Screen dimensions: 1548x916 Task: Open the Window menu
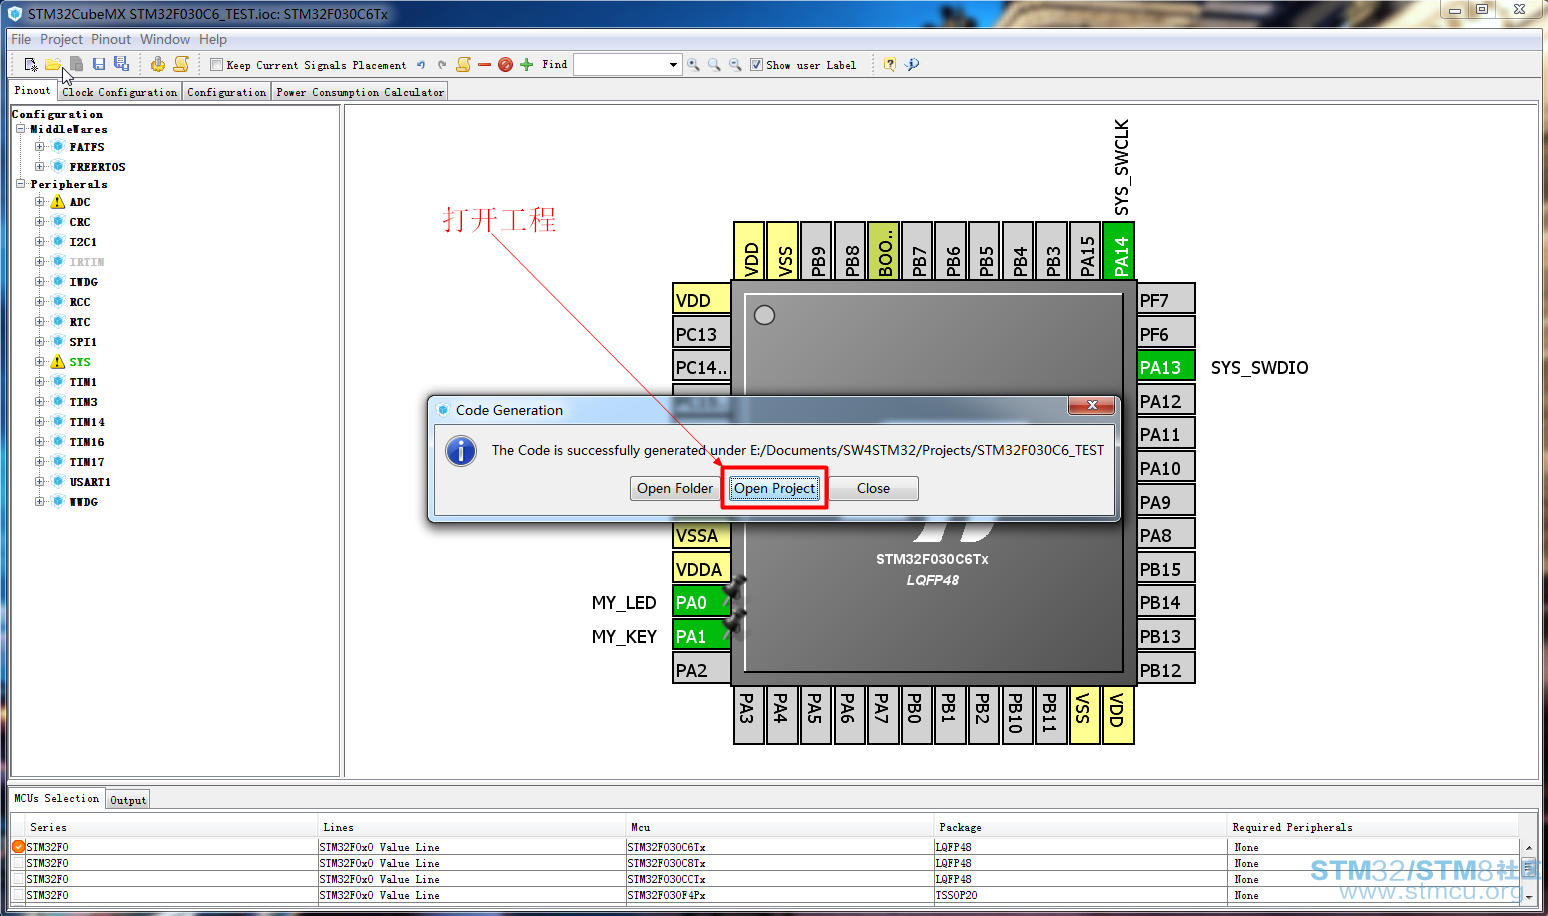pos(165,39)
